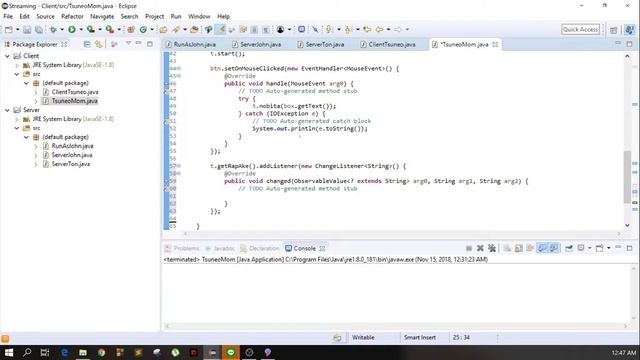Viewport: 640px width, 360px height.
Task: Toggle Mark Occurrences highlighter icon
Action: (x=220, y=29)
